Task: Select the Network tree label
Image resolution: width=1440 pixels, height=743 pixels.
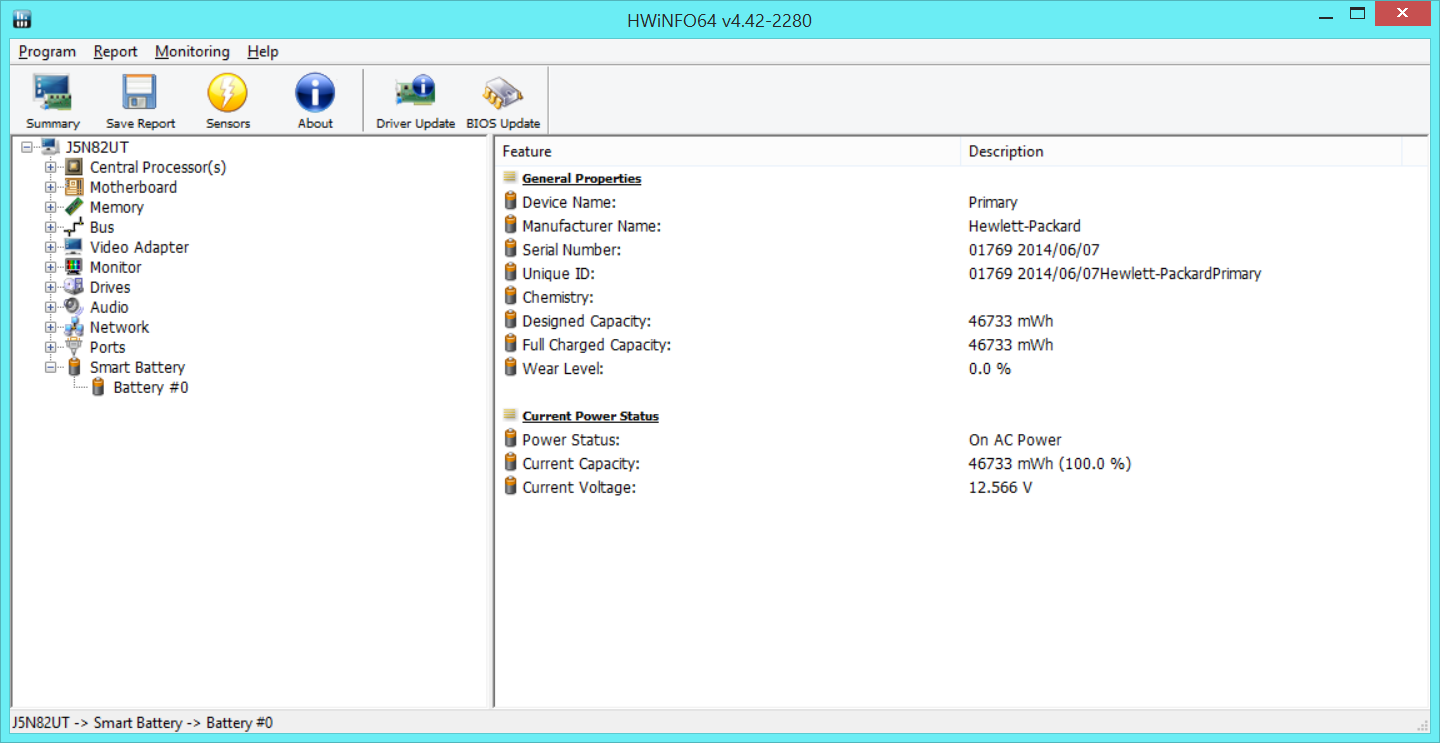Action: point(119,327)
